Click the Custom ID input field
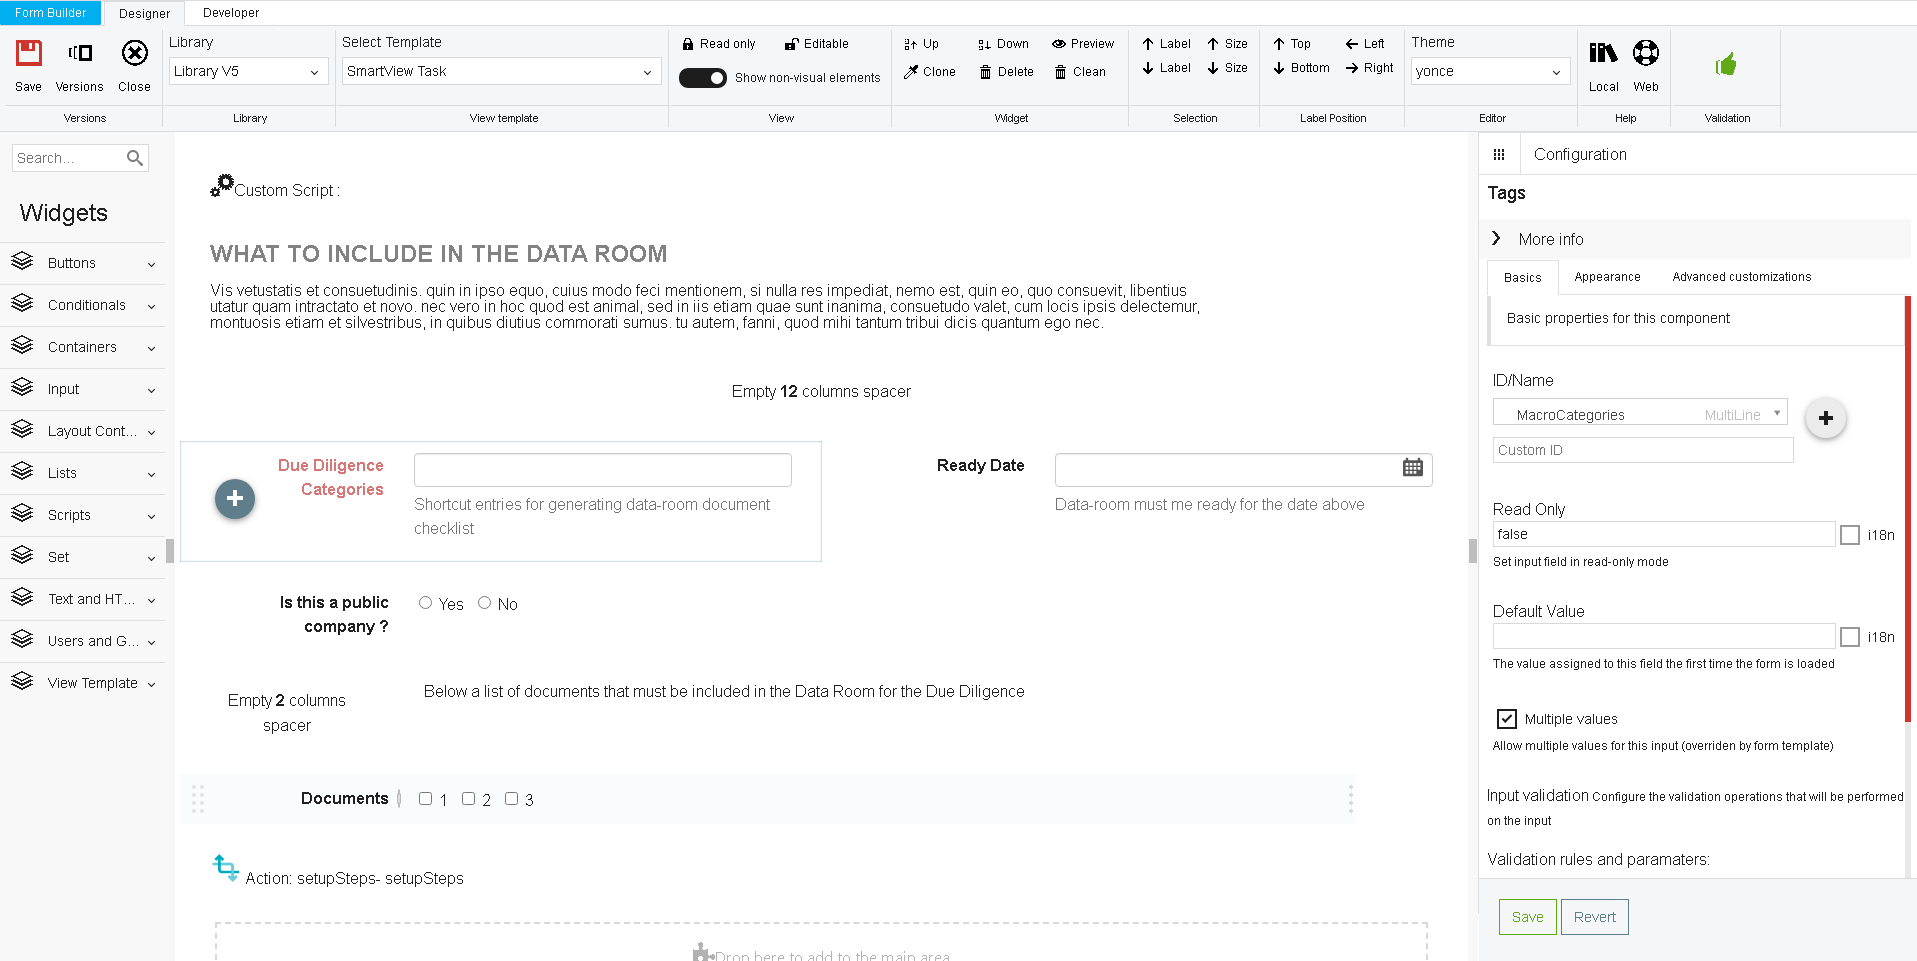This screenshot has height=961, width=1917. pos(1642,450)
